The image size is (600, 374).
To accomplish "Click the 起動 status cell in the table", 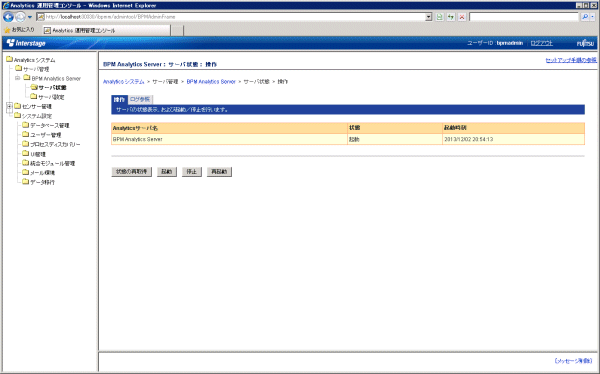I will (x=395, y=139).
